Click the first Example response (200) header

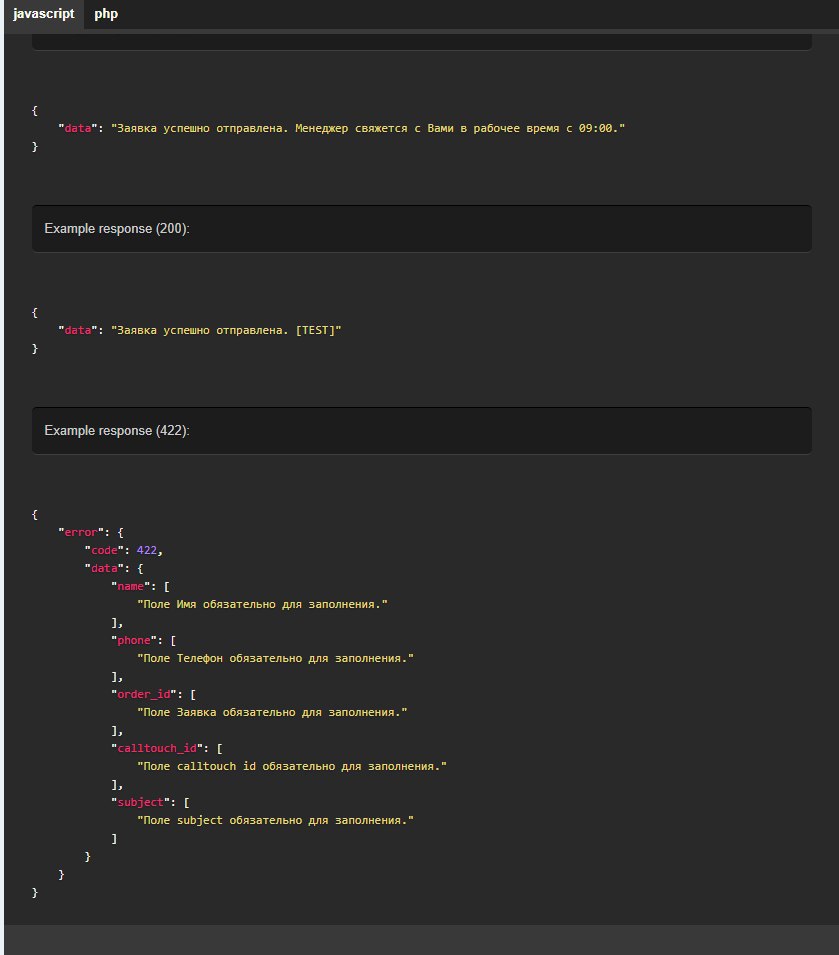pyautogui.click(x=421, y=228)
